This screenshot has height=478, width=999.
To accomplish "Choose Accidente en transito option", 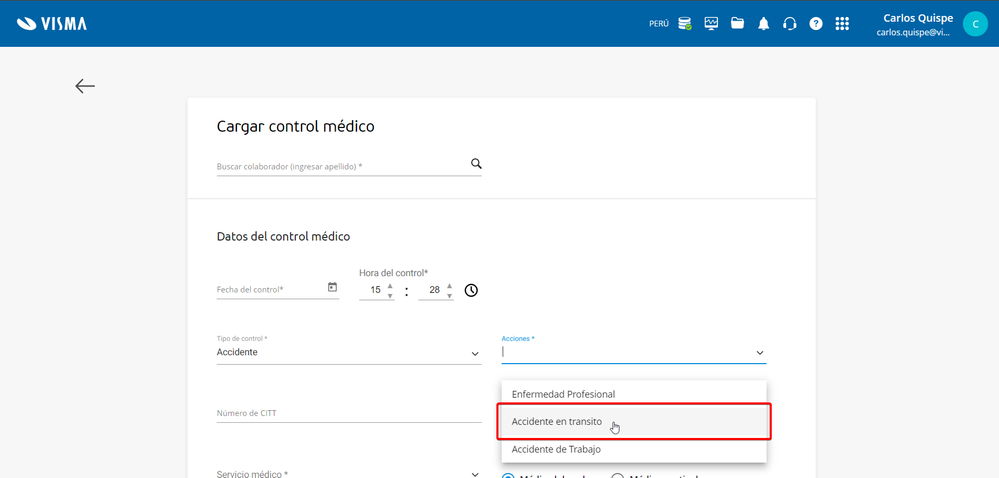I will click(557, 422).
